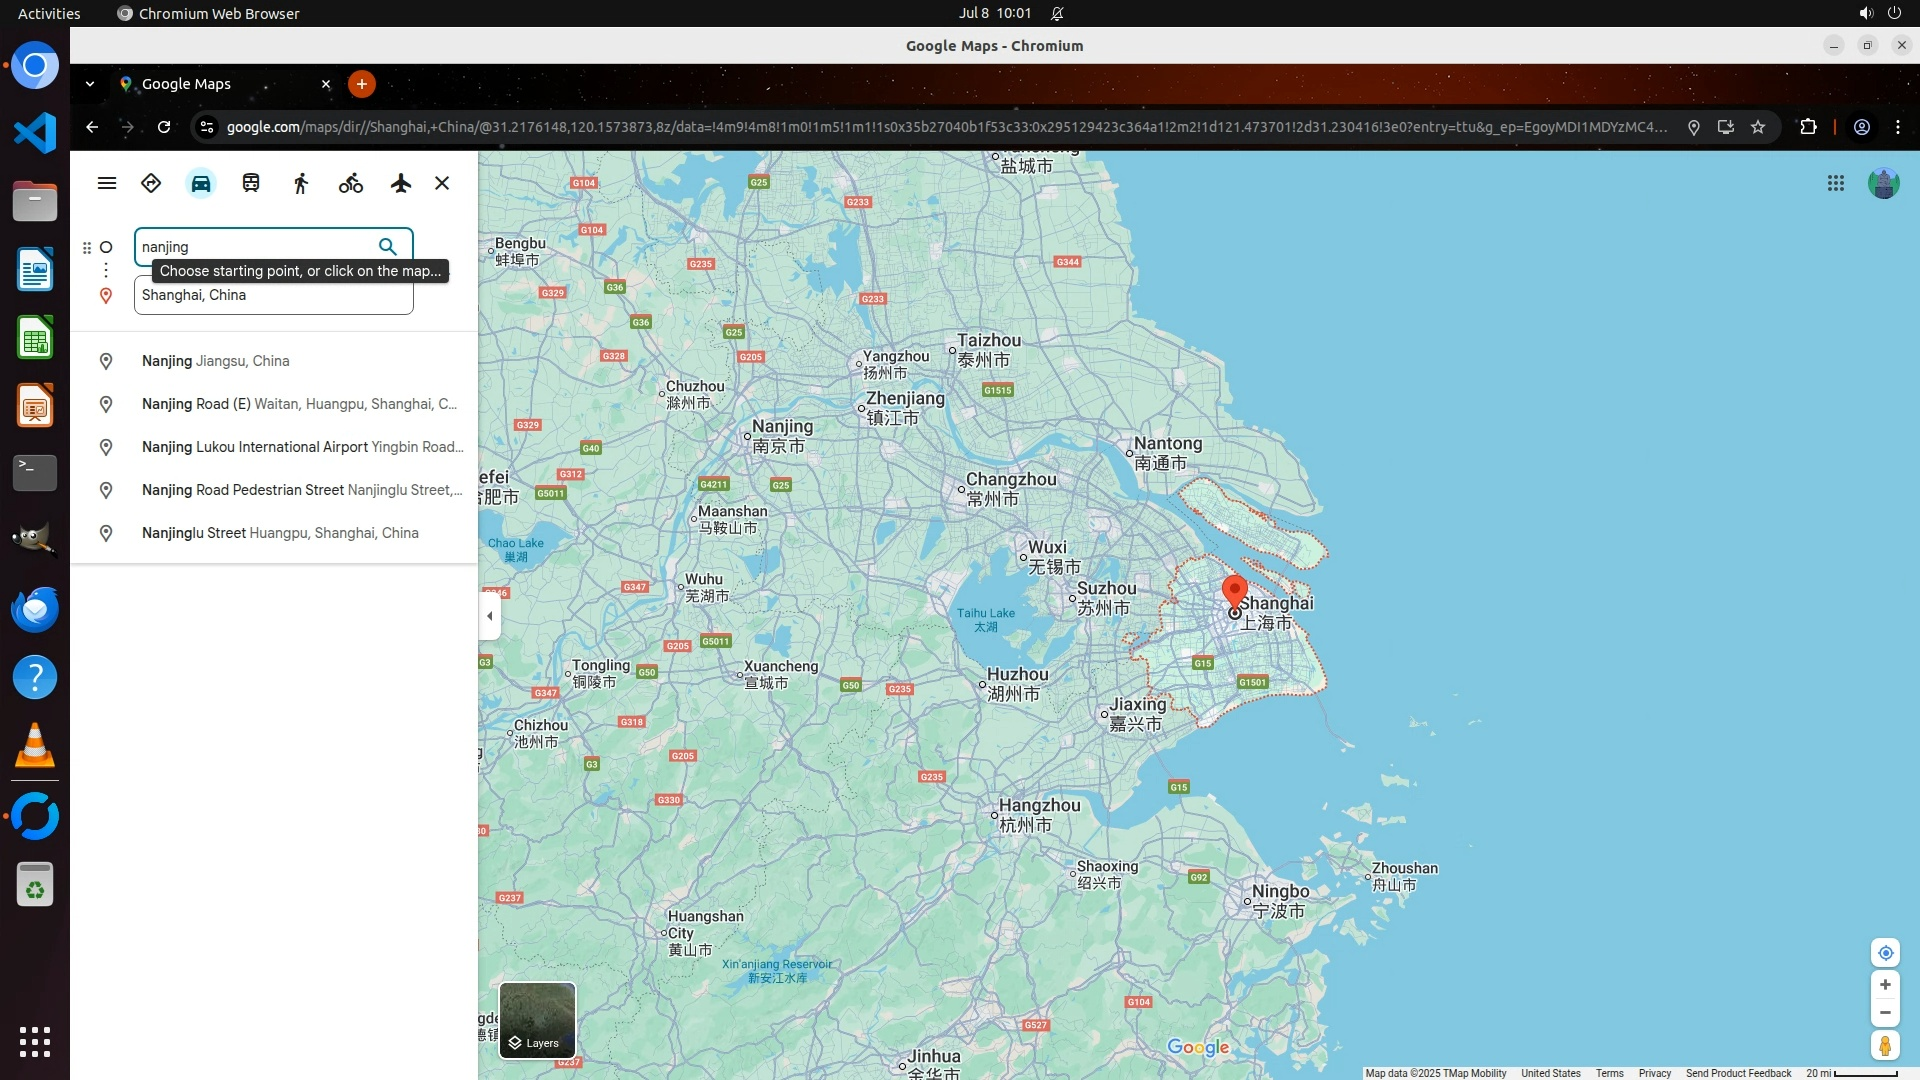Zoom in on the map

(x=1885, y=985)
